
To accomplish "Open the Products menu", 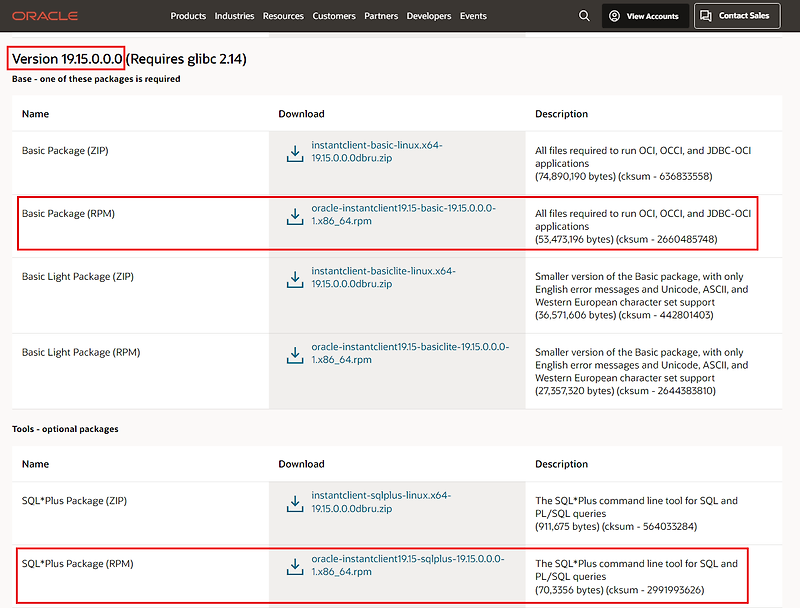I will pos(188,15).
